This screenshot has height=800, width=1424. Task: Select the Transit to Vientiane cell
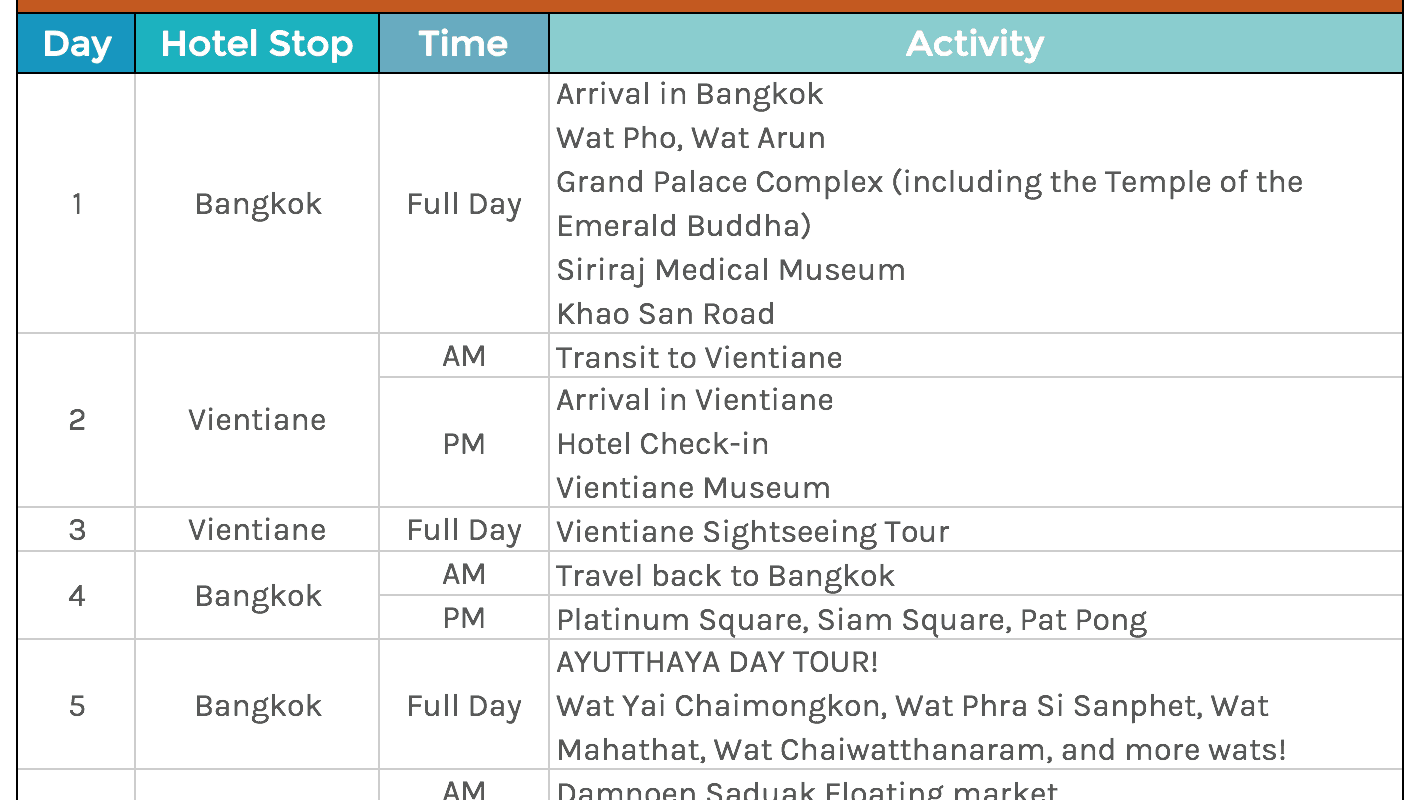click(x=699, y=357)
